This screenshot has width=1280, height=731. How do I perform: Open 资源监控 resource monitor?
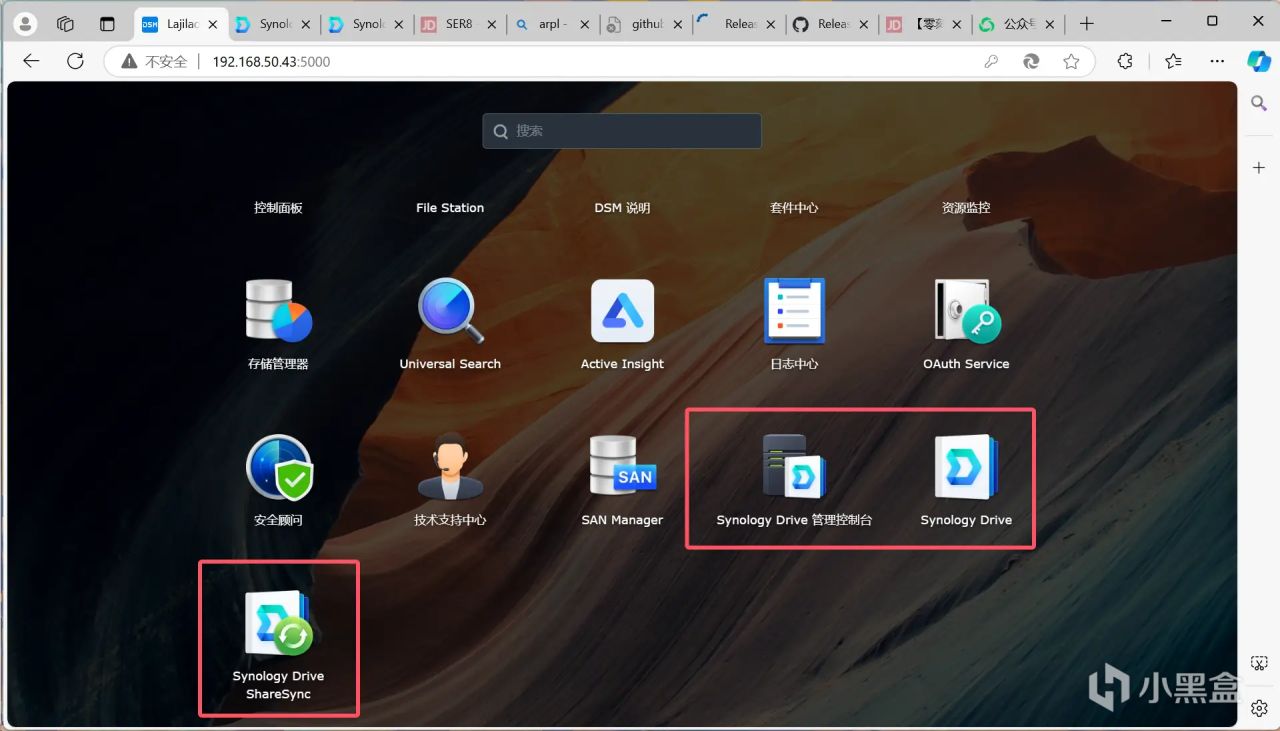point(966,208)
